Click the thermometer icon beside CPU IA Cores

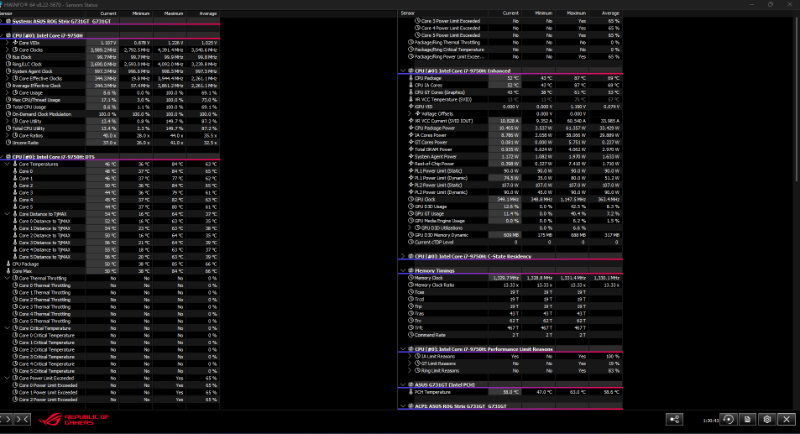[x=411, y=85]
